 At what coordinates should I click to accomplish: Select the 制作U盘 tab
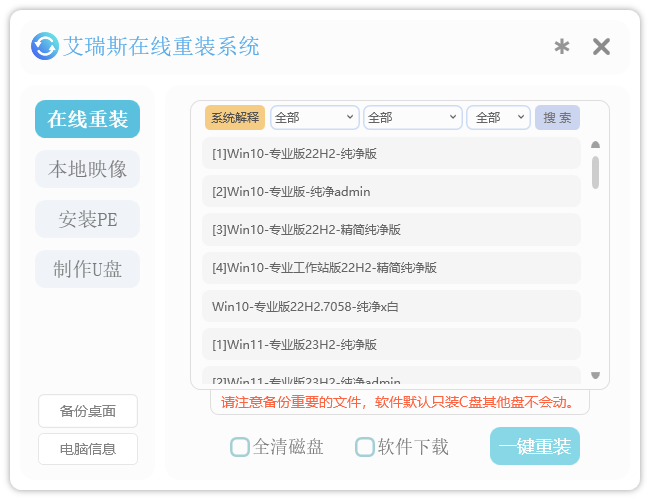(x=87, y=269)
